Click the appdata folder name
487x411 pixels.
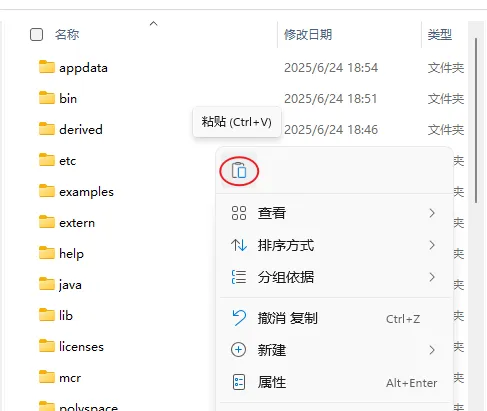[x=83, y=68]
